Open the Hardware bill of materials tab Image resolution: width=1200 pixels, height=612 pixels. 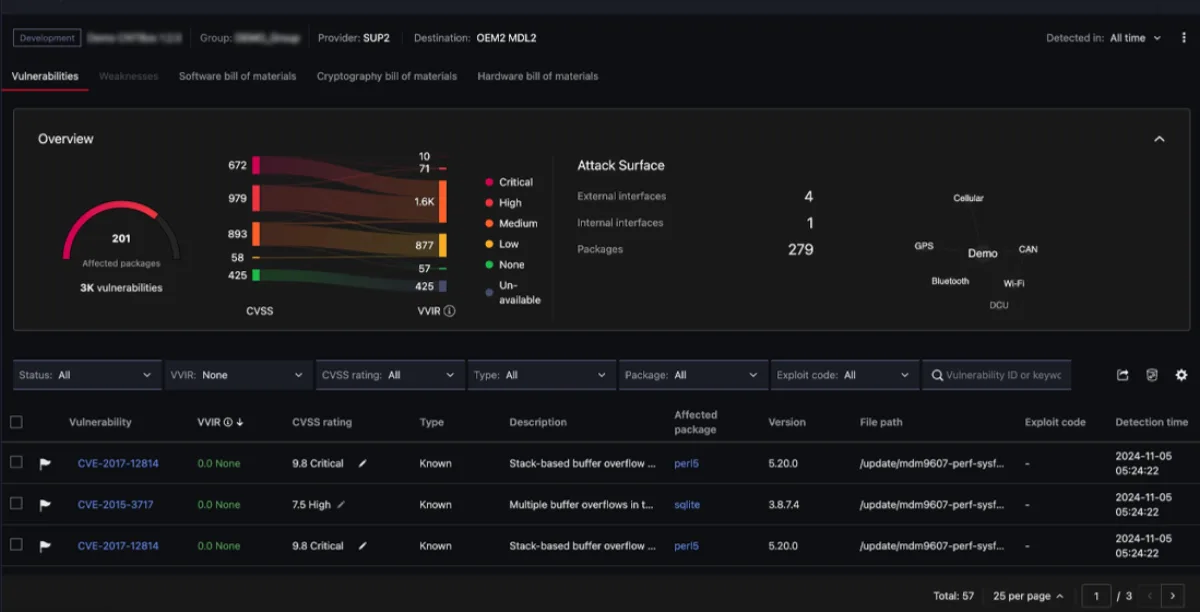click(538, 76)
